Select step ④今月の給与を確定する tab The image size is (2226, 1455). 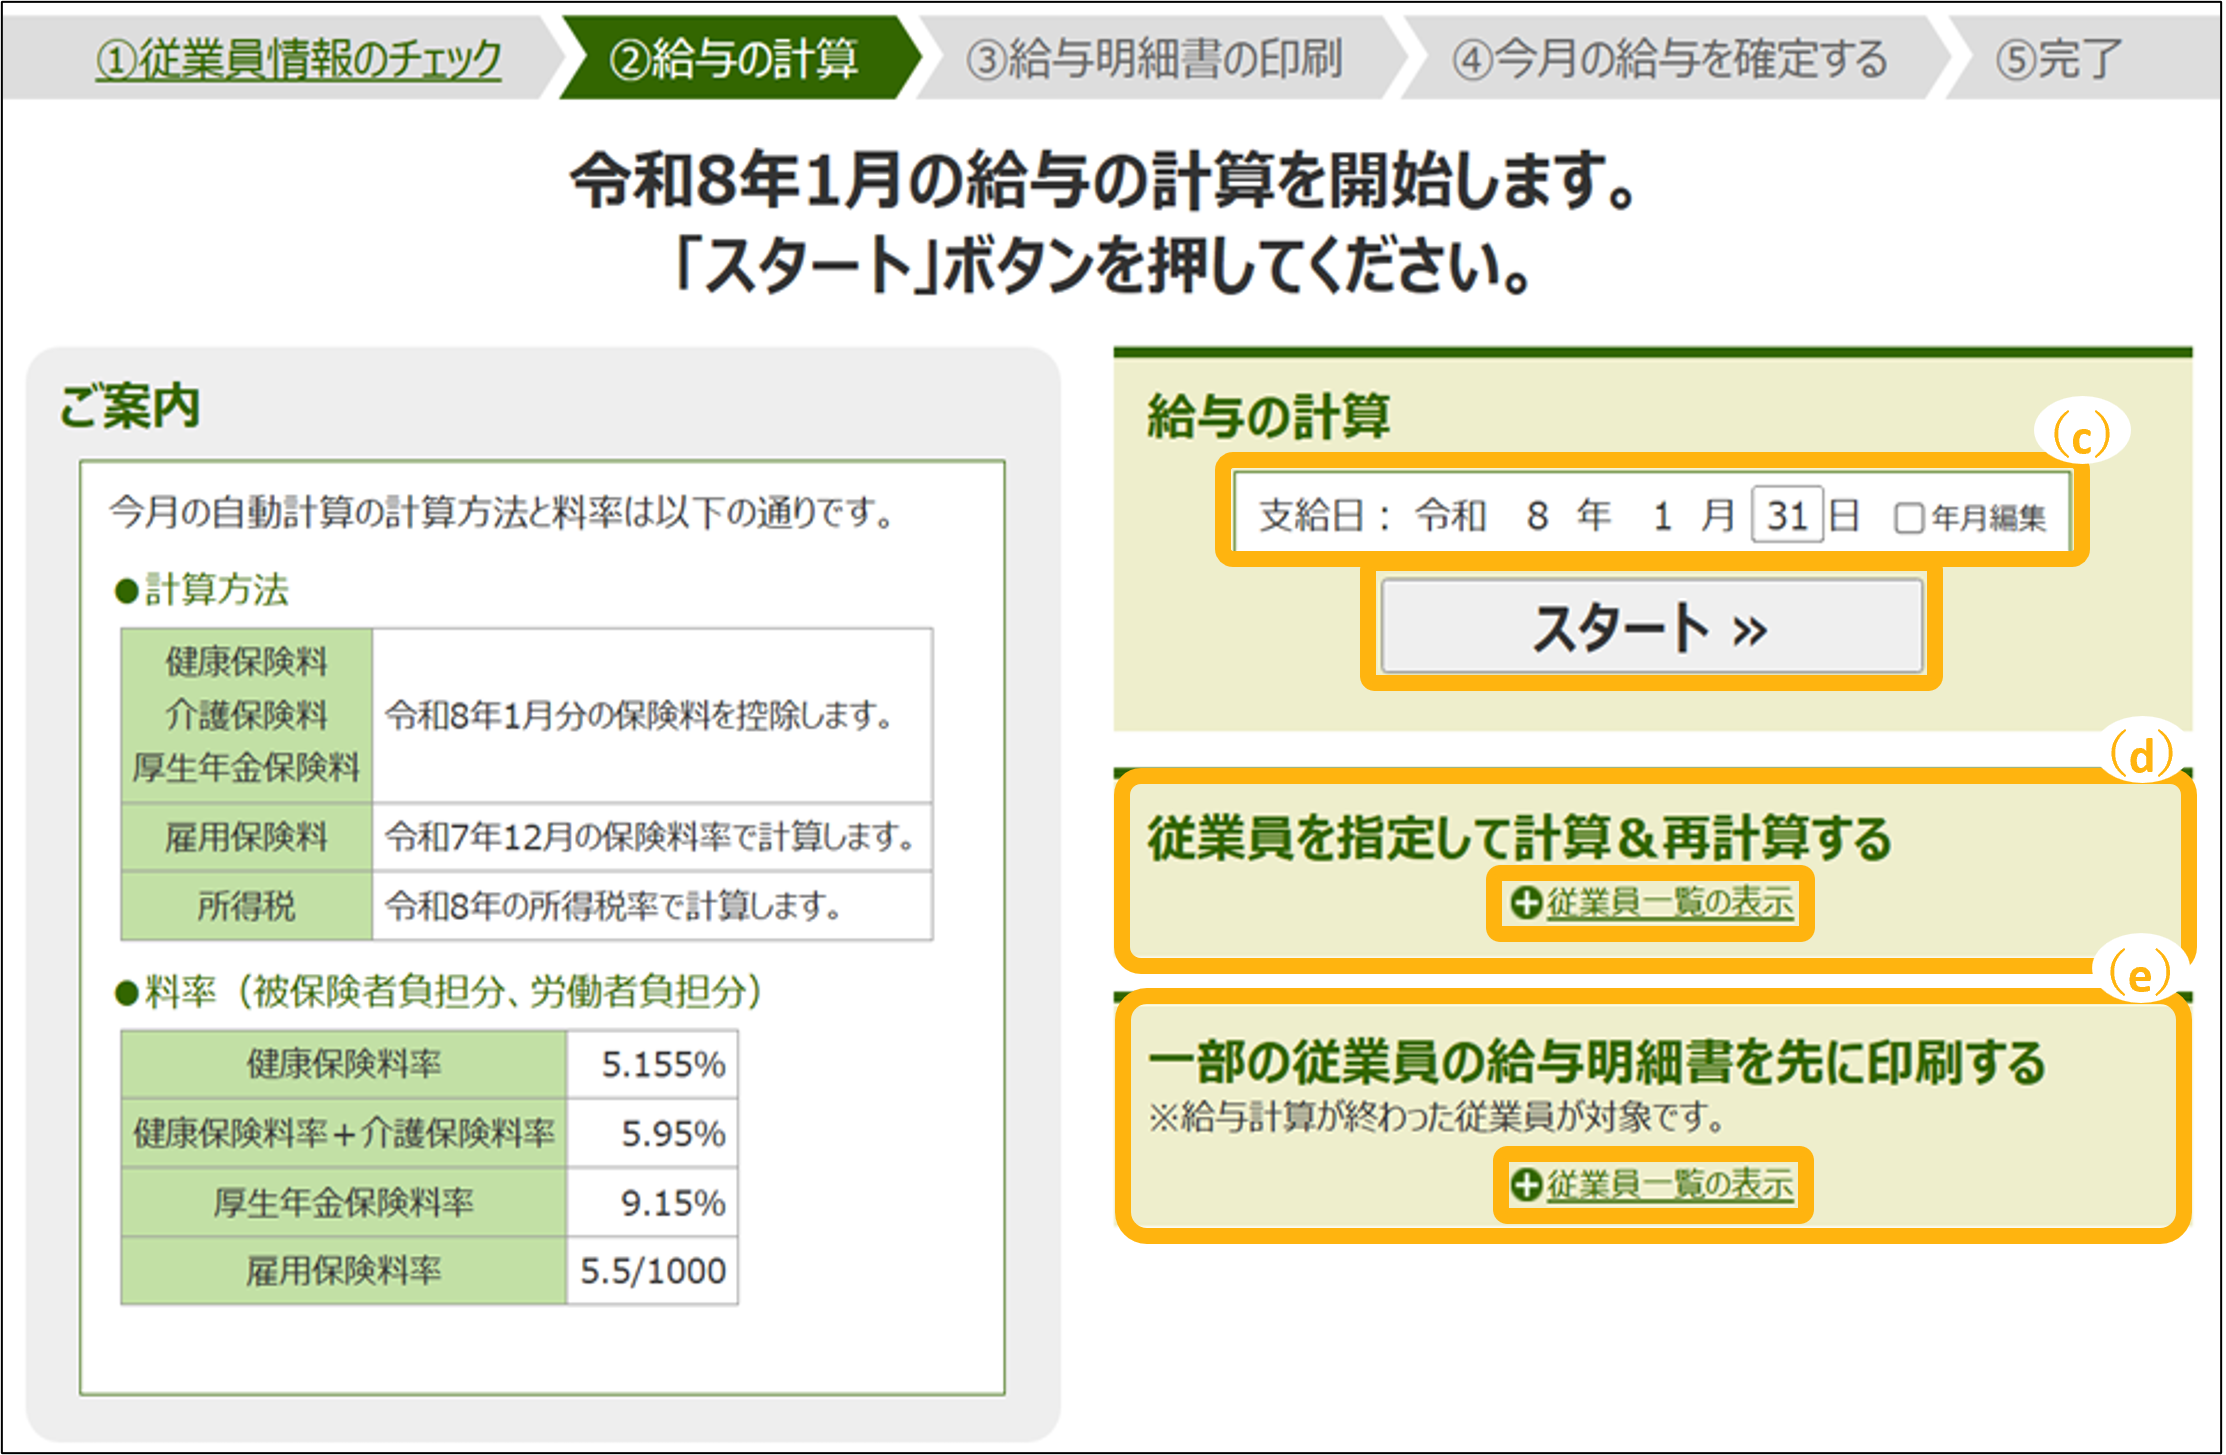coord(1670,59)
